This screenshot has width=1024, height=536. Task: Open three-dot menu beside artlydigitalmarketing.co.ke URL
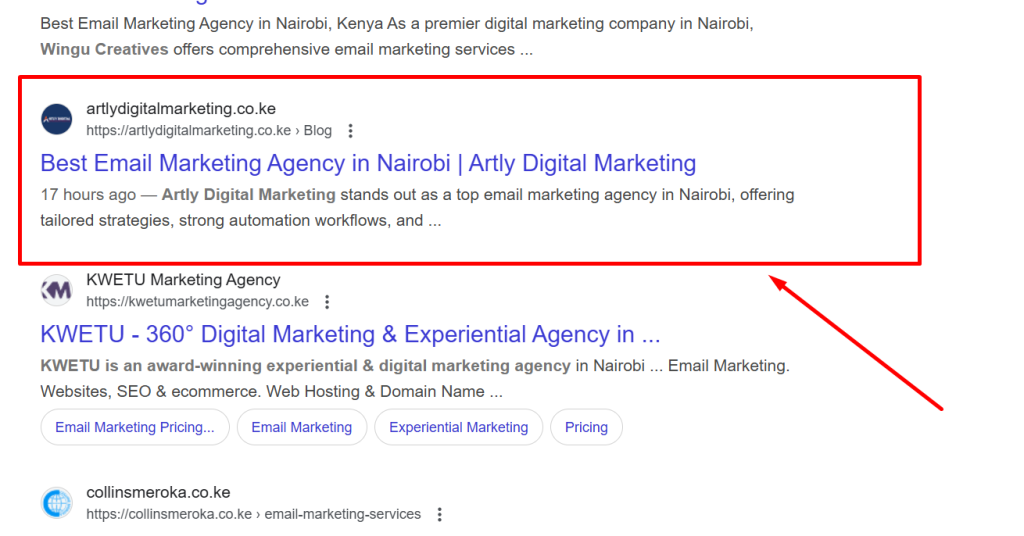[350, 131]
